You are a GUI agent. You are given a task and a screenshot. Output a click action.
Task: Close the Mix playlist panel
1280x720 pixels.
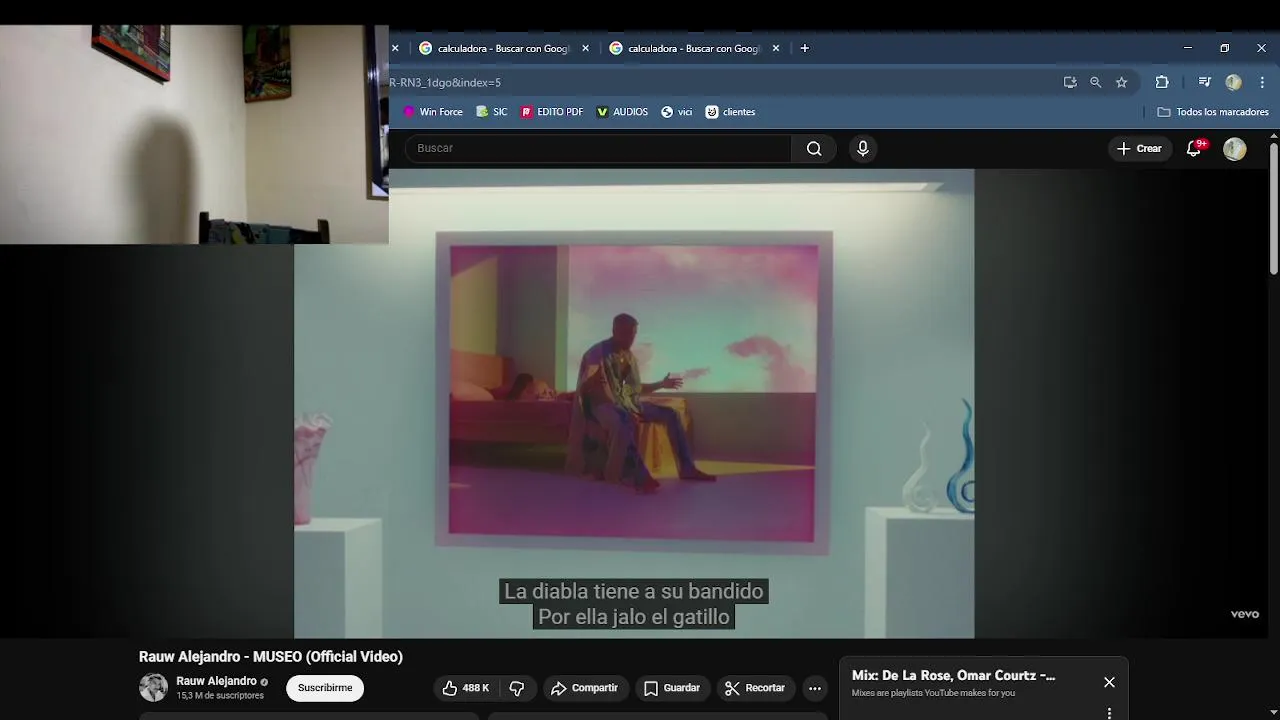[x=1109, y=682]
